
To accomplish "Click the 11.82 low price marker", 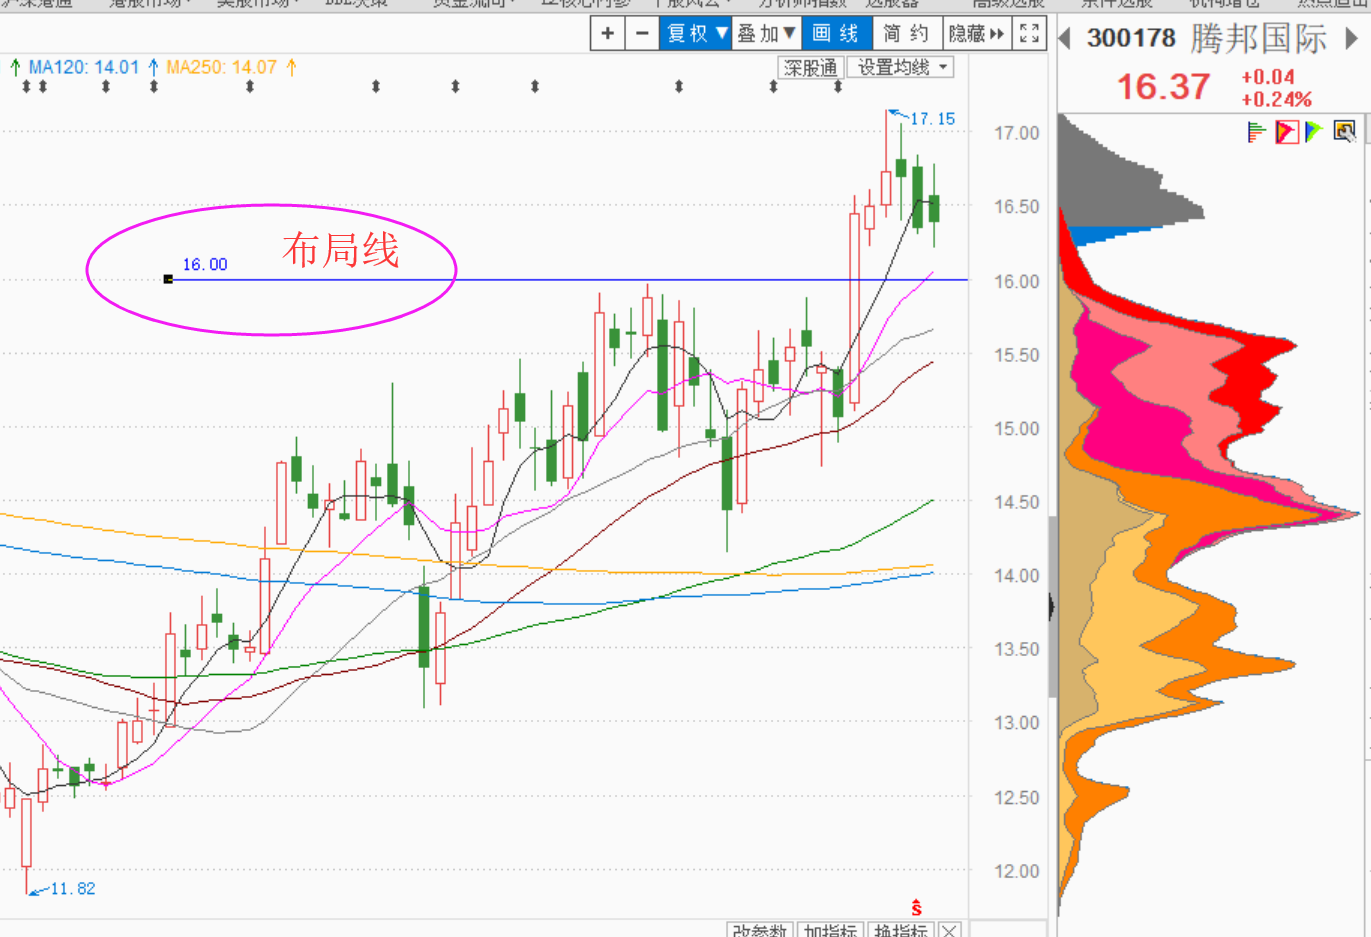I will pyautogui.click(x=73, y=889).
